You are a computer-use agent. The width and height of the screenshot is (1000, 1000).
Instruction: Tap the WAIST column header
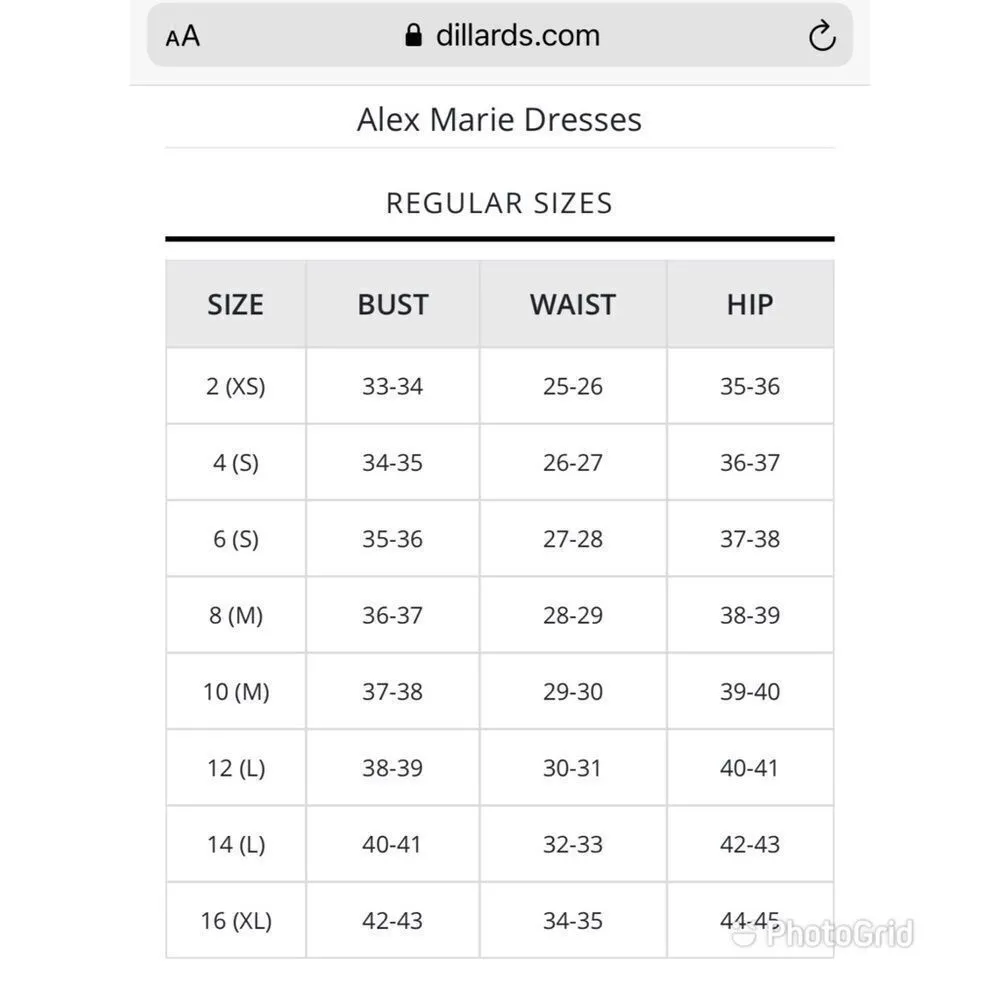(573, 305)
